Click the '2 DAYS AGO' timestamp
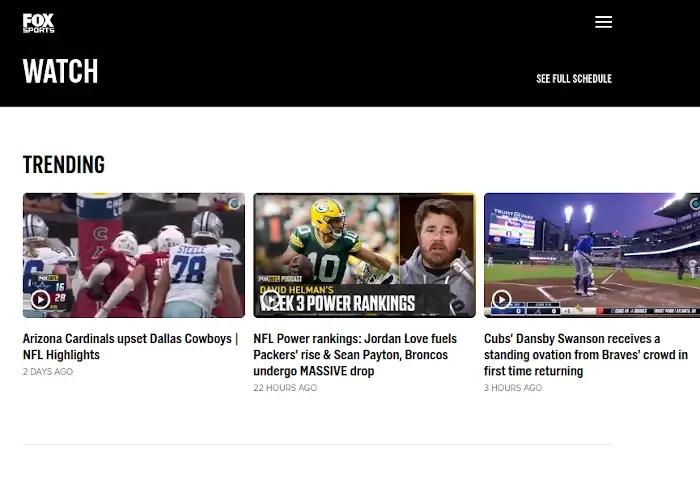The width and height of the screenshot is (700, 484). (48, 371)
